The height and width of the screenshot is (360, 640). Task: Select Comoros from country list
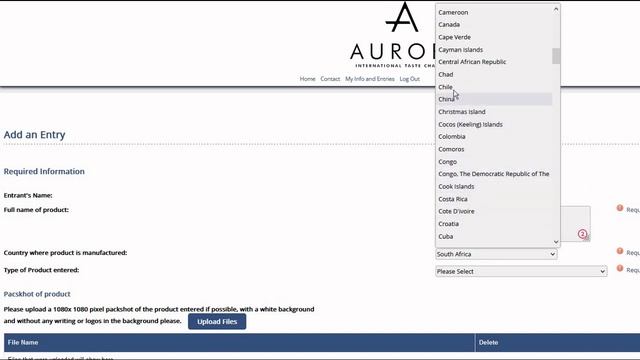pos(494,149)
